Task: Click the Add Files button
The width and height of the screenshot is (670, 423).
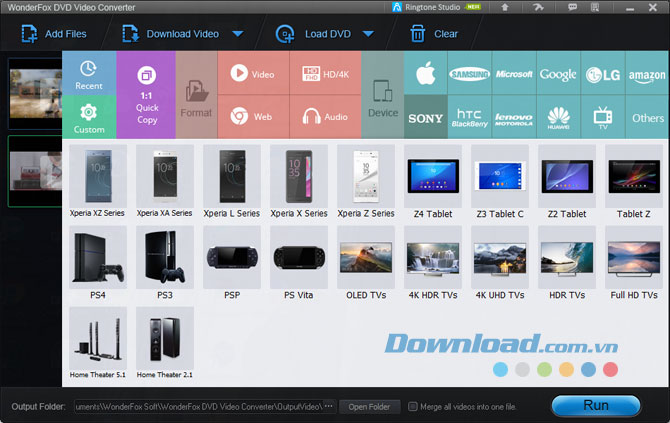Action: click(54, 34)
